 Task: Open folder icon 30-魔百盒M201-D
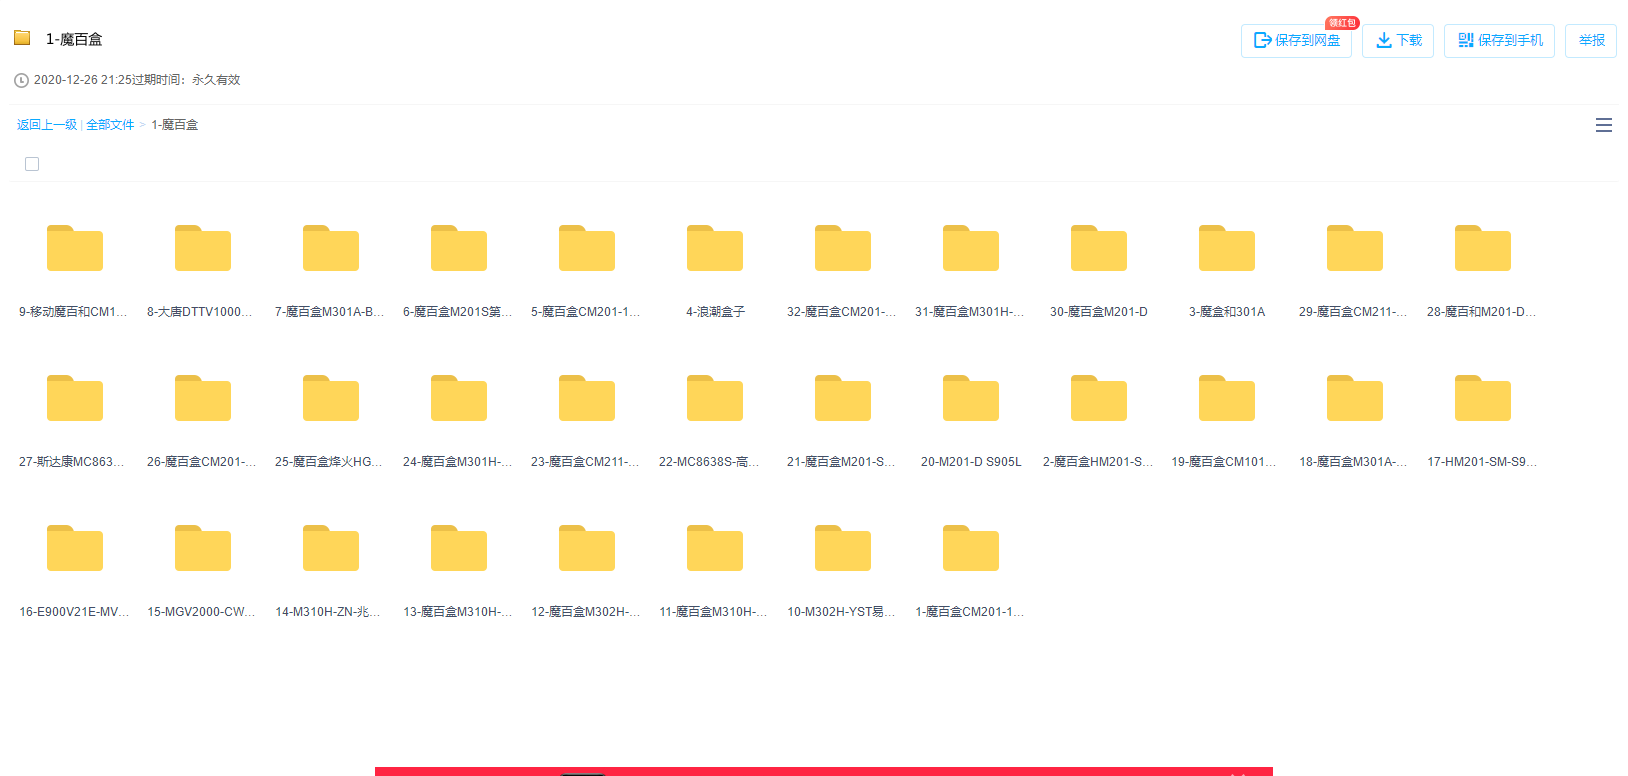[1099, 248]
